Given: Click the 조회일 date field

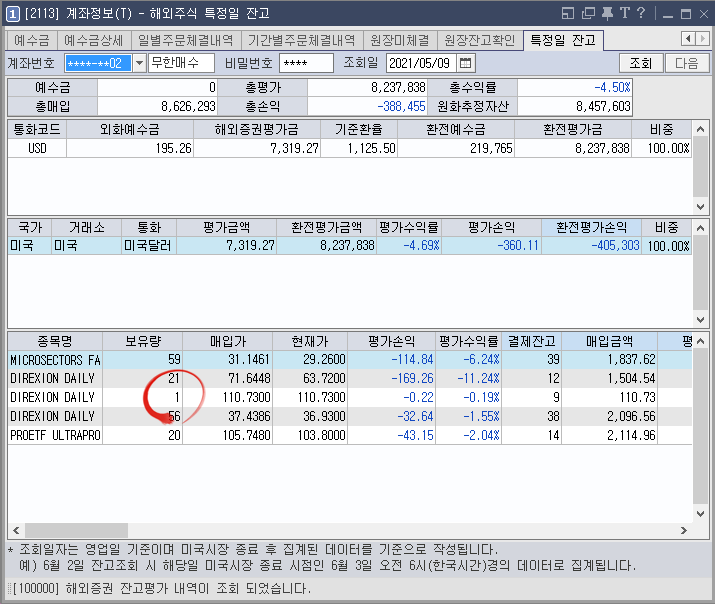Looking at the screenshot, I should pyautogui.click(x=421, y=63).
